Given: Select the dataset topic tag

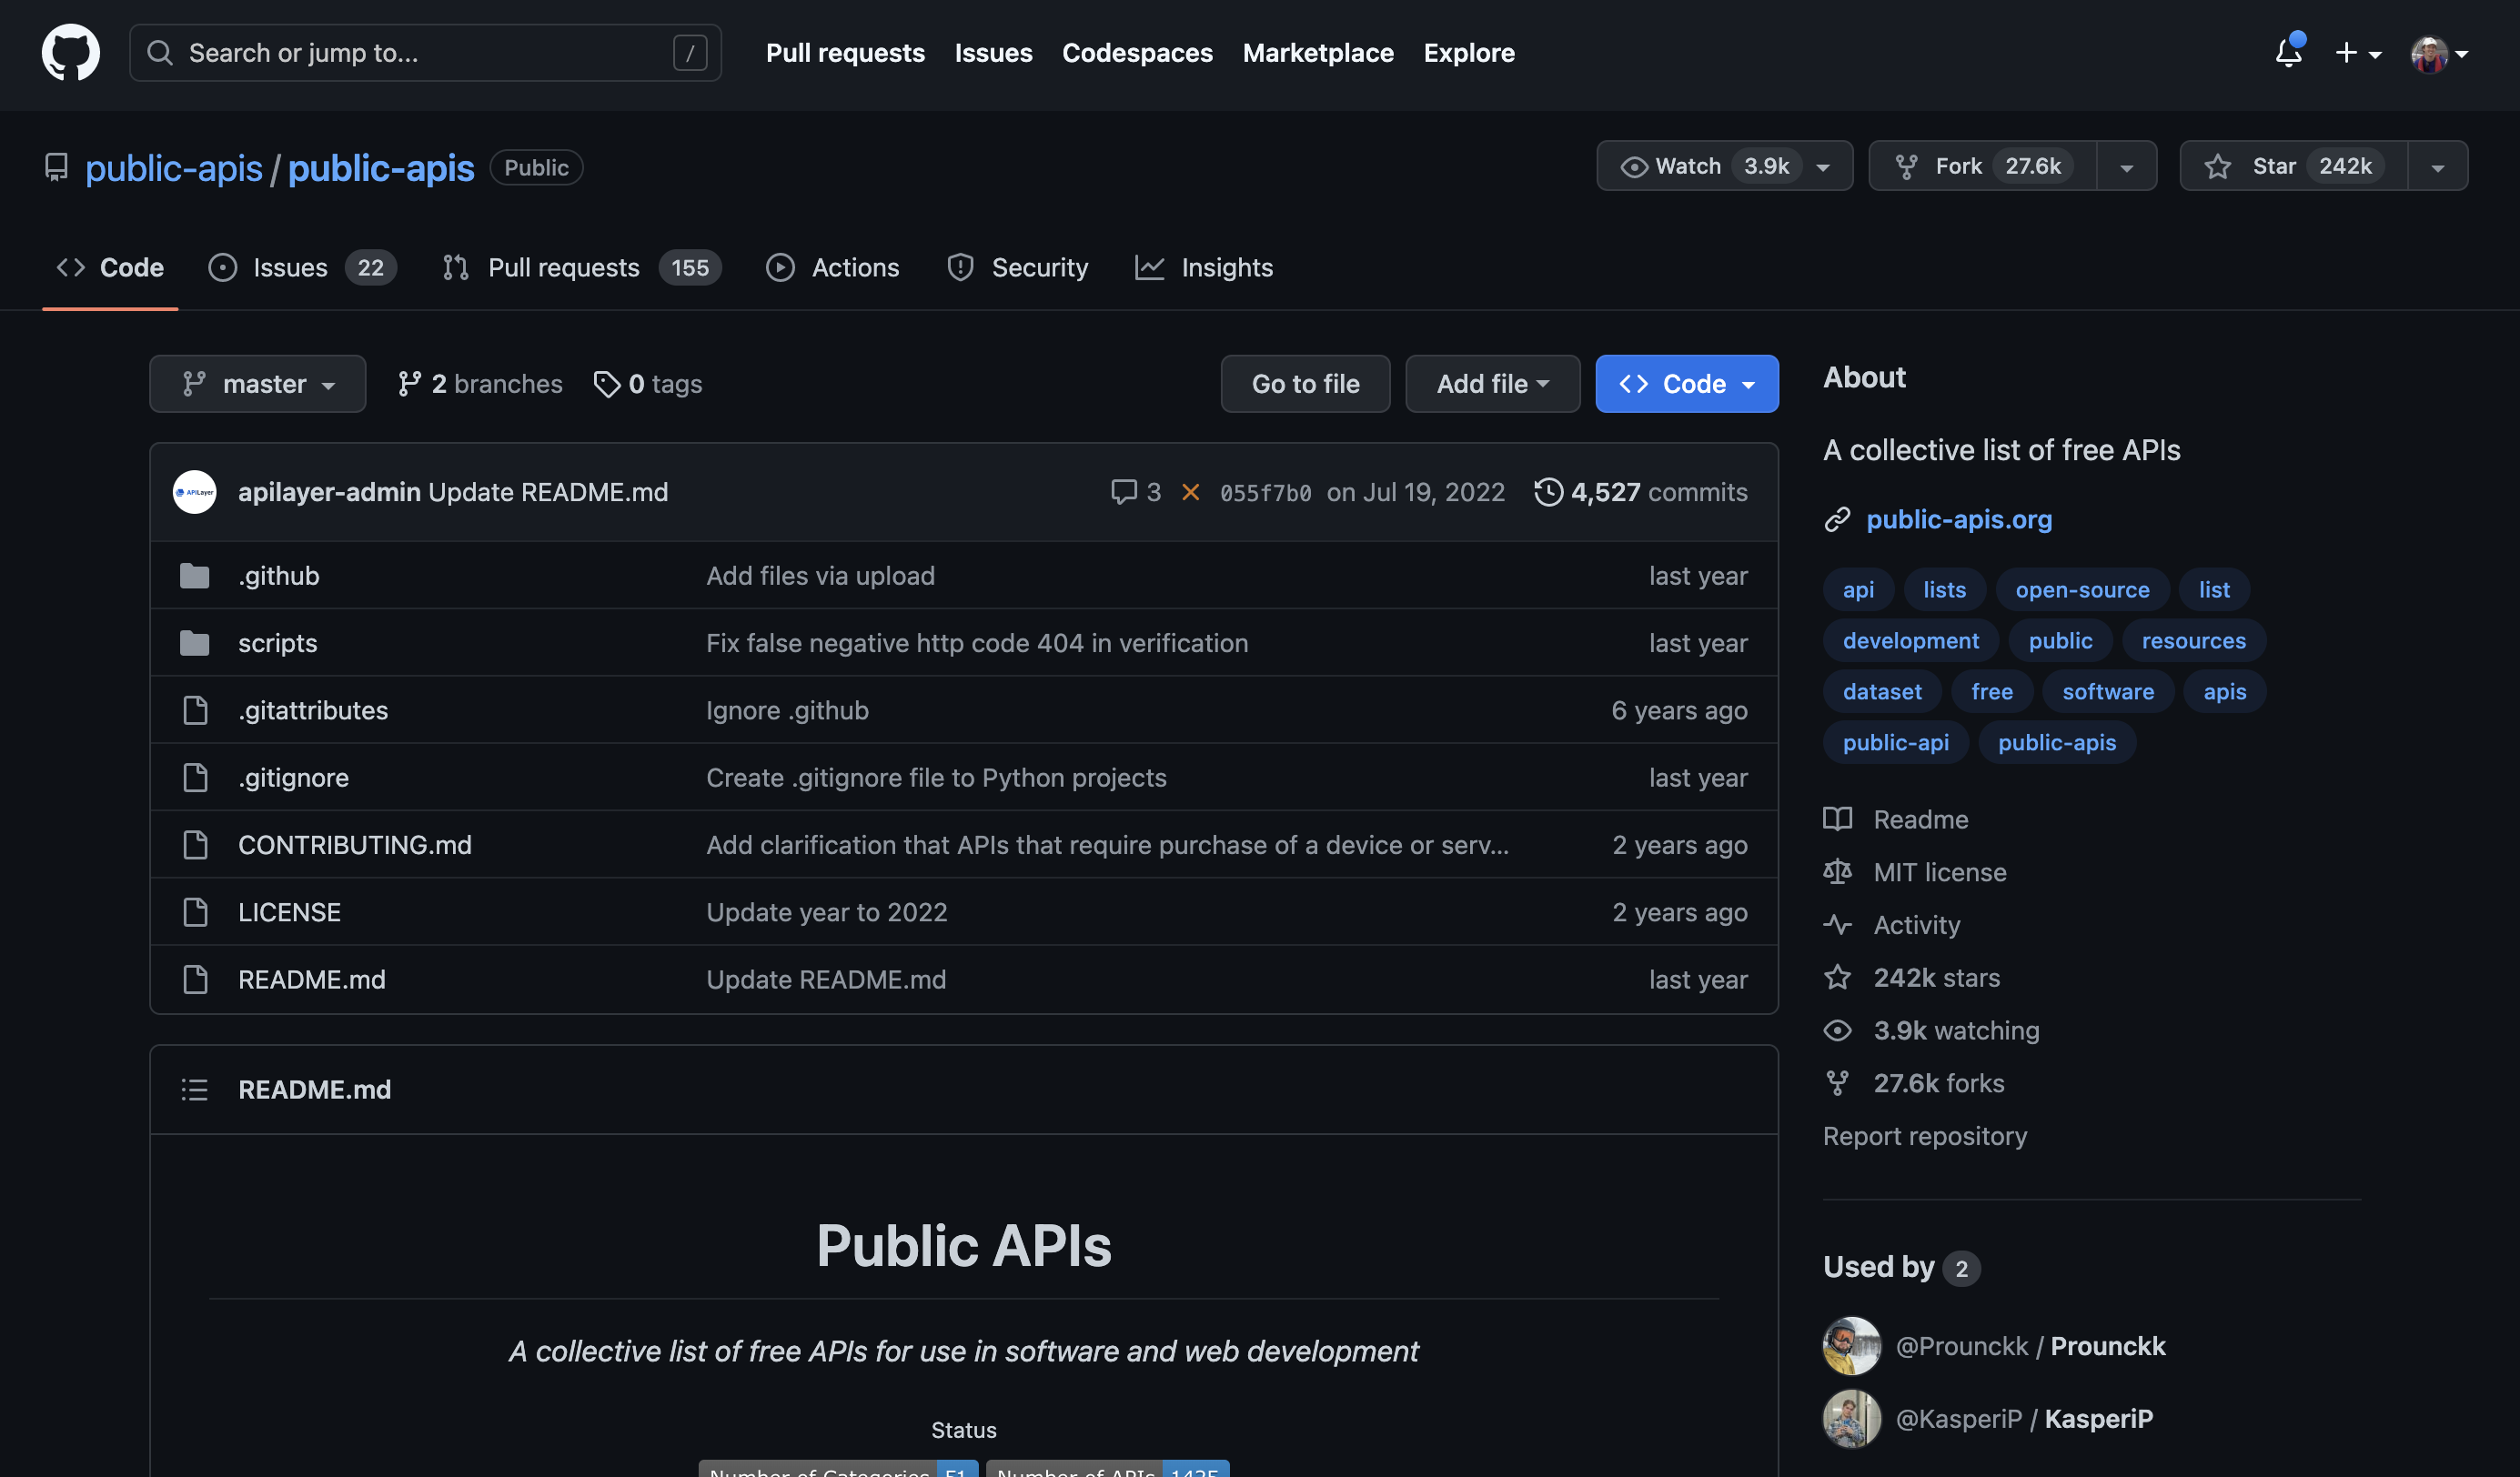Looking at the screenshot, I should (1882, 691).
